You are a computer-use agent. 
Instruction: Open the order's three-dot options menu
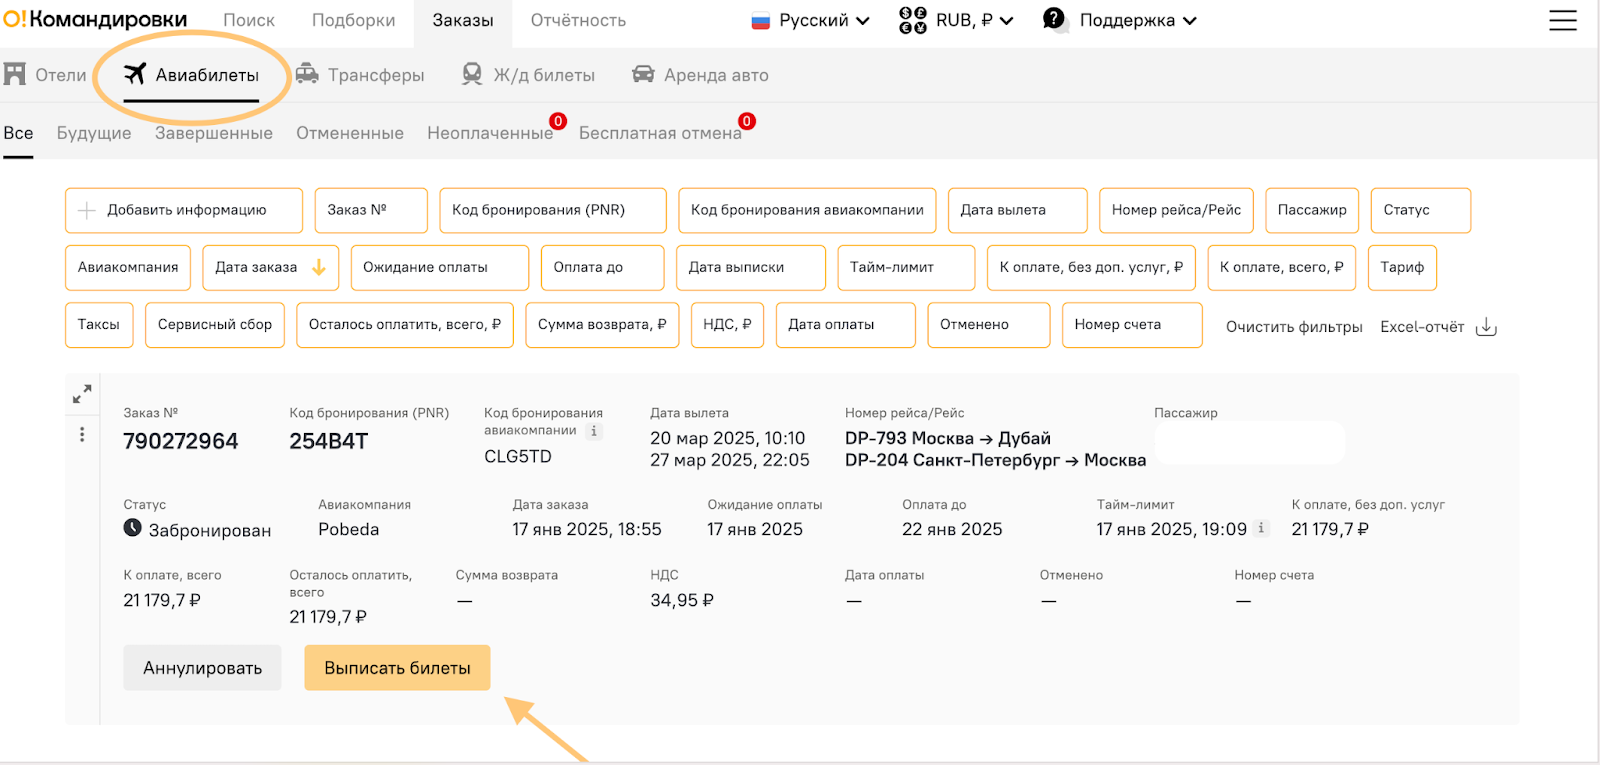click(82, 434)
